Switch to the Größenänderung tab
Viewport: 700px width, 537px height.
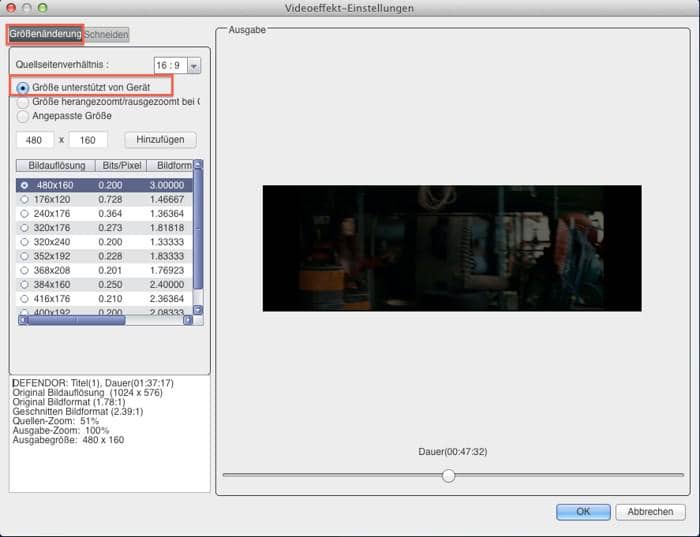tap(46, 34)
